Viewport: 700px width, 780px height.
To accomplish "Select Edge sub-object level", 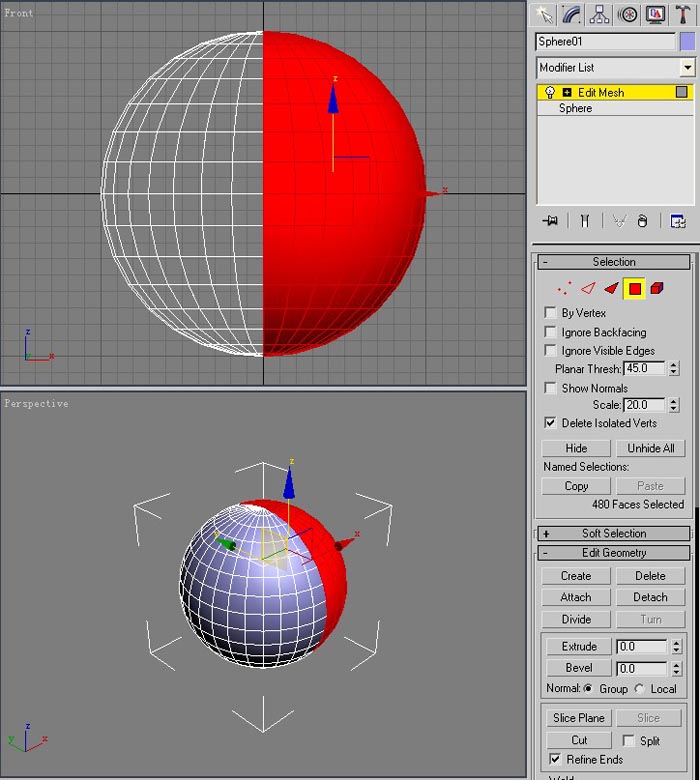I will click(589, 288).
